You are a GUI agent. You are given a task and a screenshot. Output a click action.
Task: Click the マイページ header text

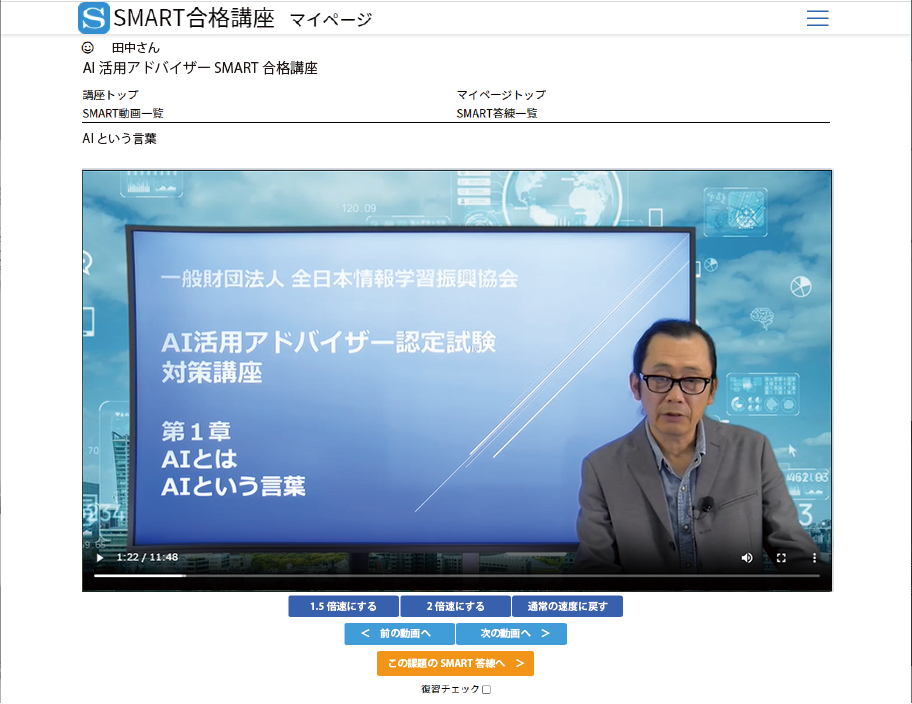(x=331, y=20)
